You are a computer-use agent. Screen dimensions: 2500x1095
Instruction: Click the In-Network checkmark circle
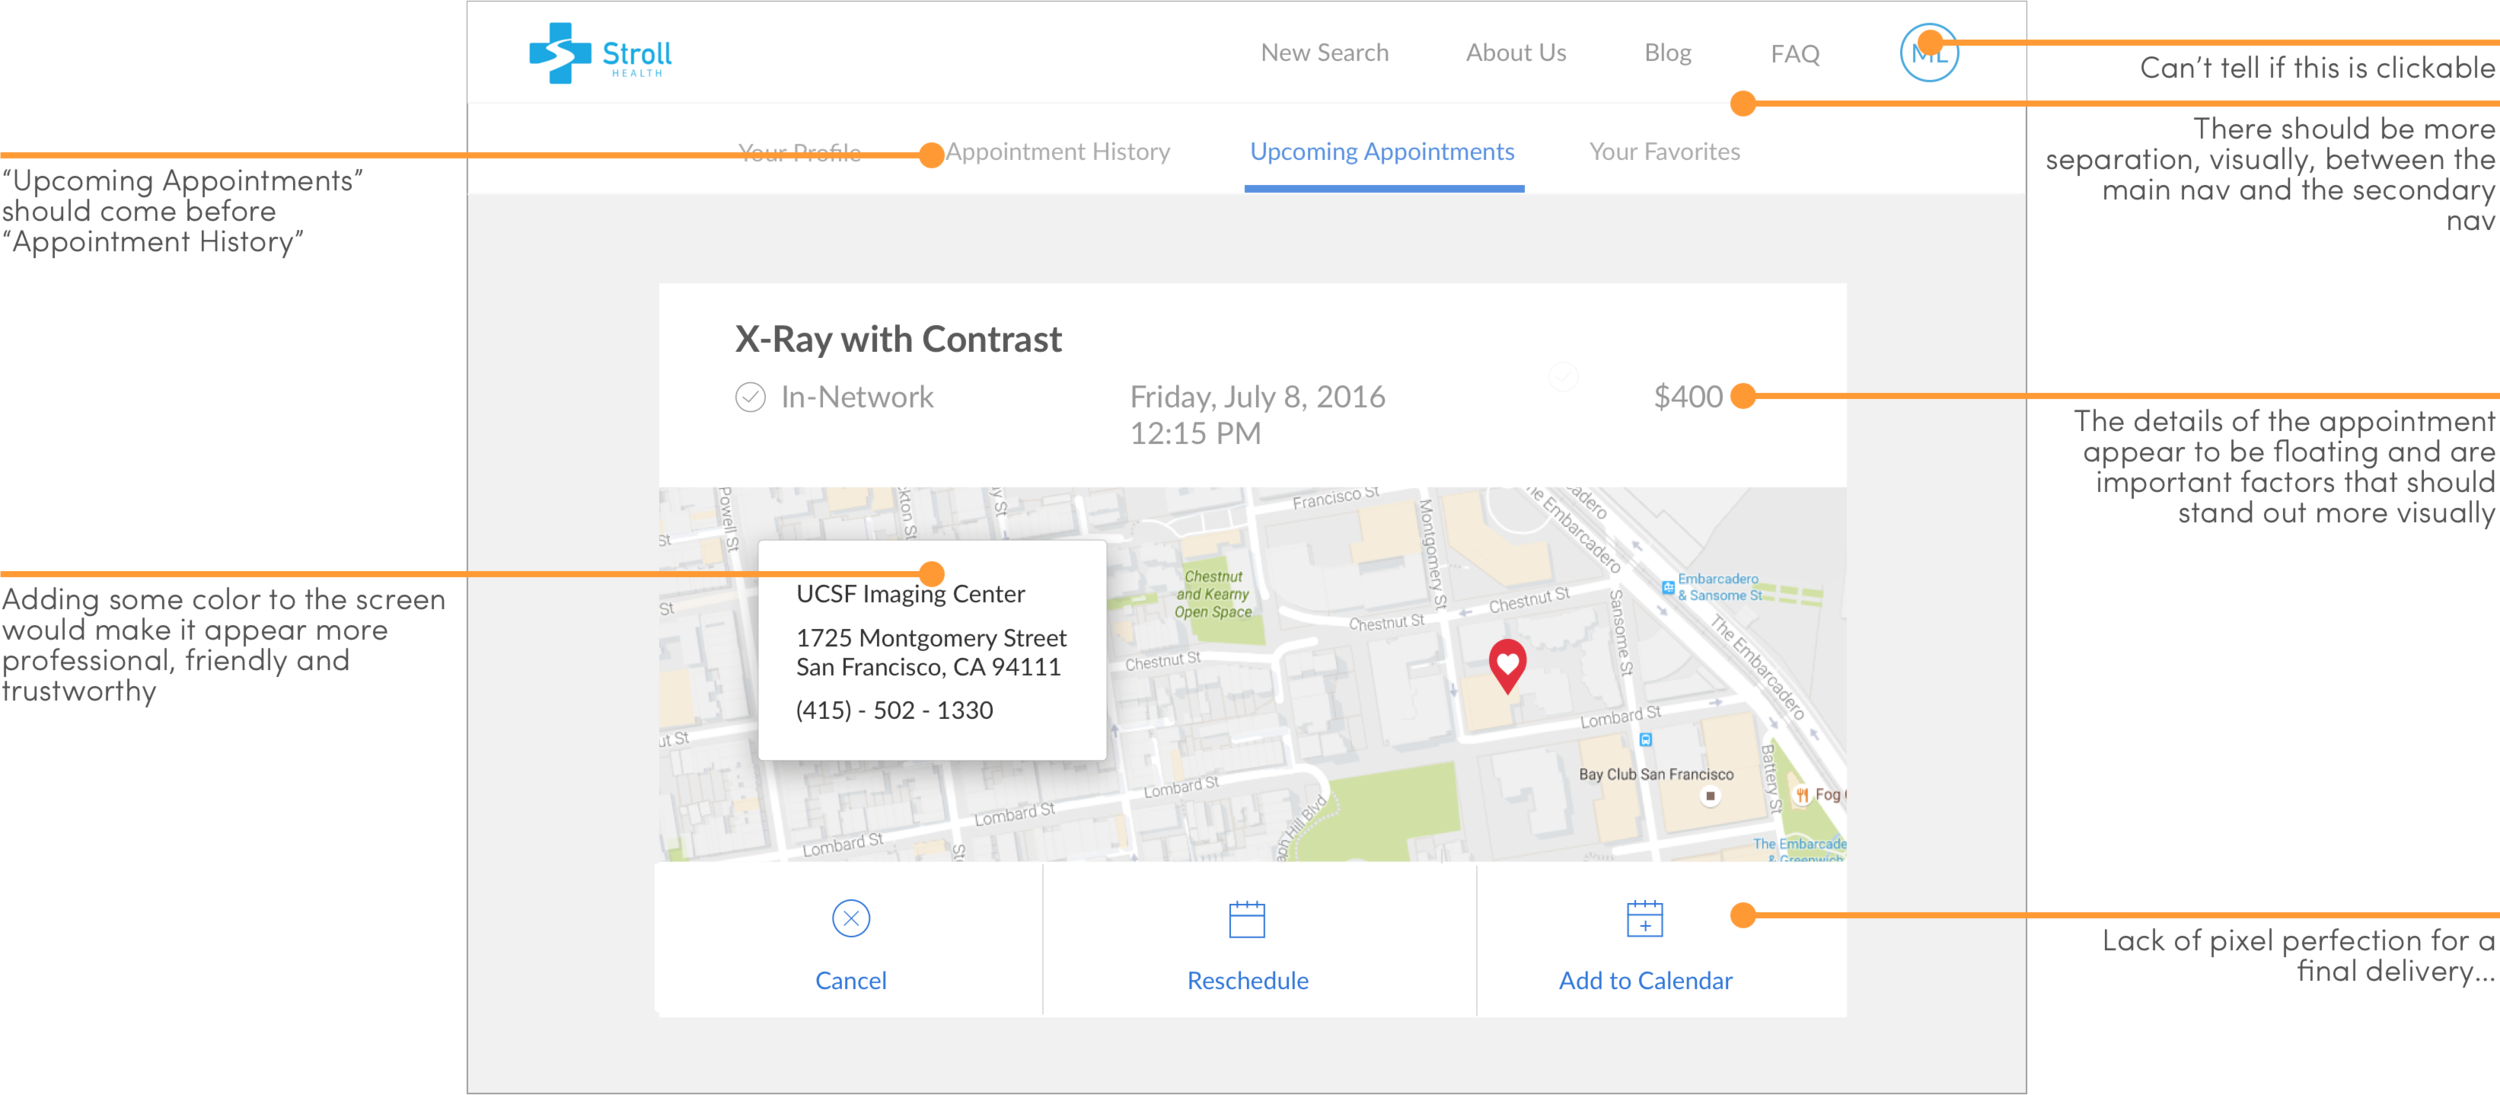pyautogui.click(x=750, y=397)
